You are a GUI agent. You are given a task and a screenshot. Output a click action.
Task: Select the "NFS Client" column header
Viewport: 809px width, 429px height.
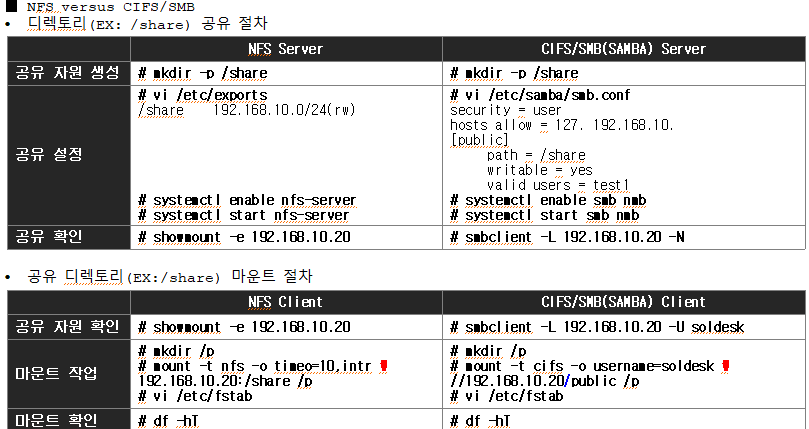(x=285, y=302)
